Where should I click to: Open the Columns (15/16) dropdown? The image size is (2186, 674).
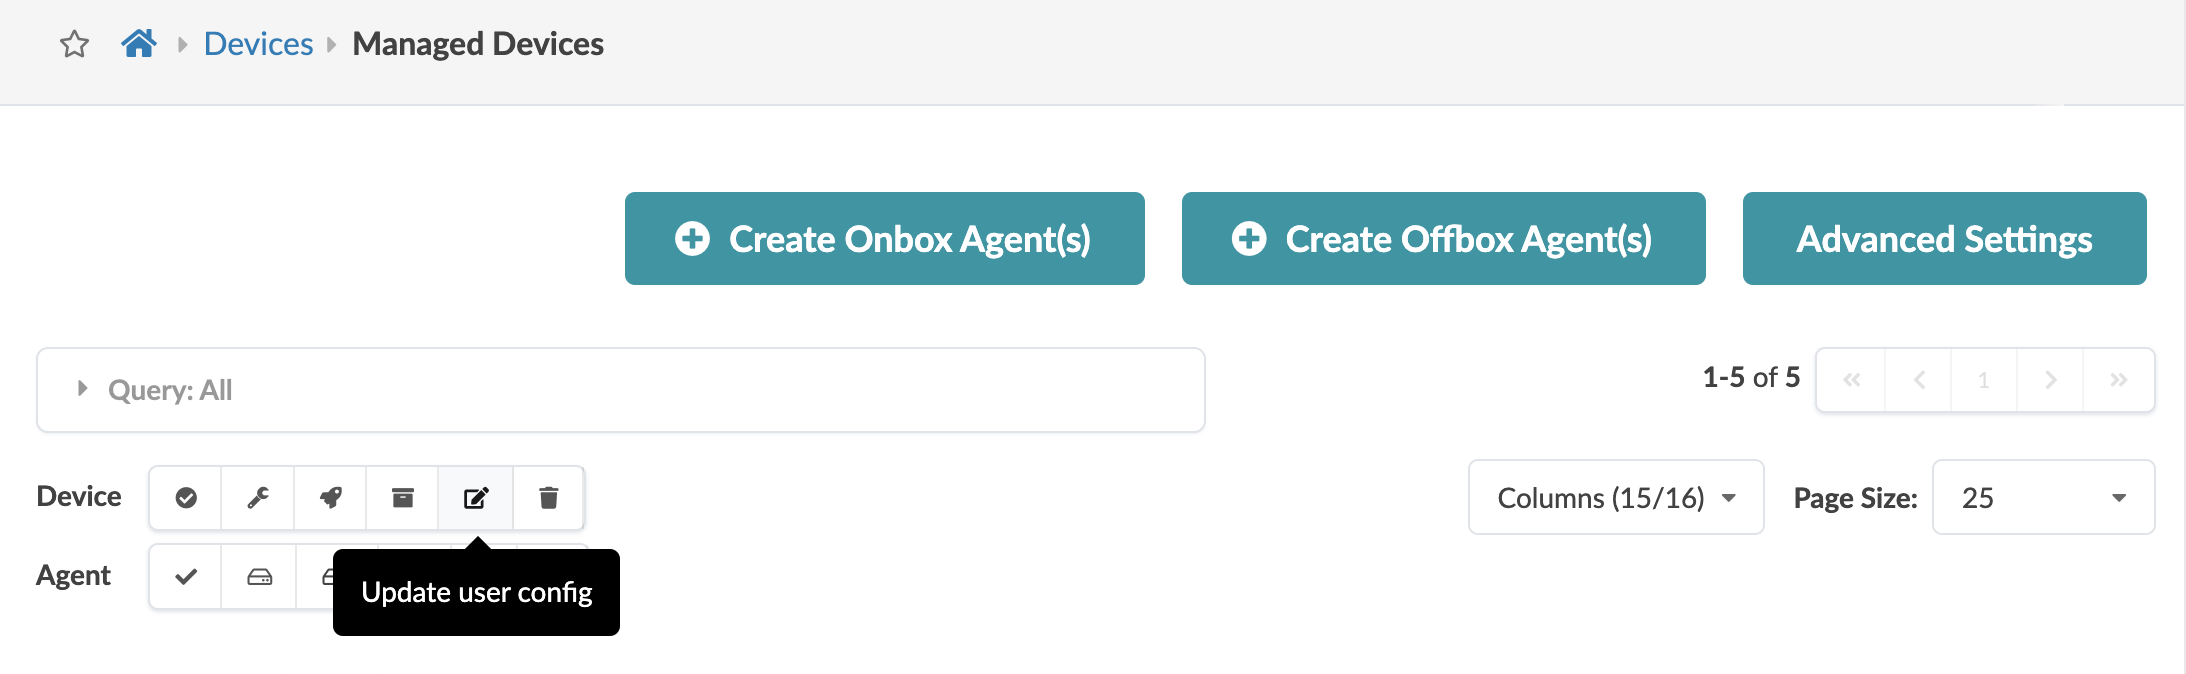point(1615,498)
